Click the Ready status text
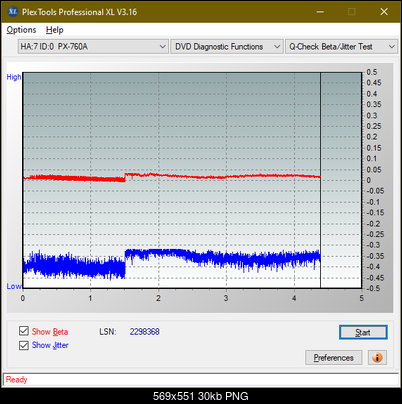This screenshot has width=402, height=404. pyautogui.click(x=16, y=380)
